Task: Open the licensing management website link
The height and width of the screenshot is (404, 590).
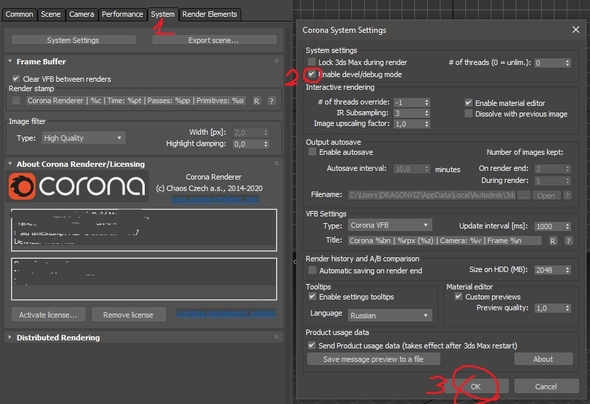Action: [225, 313]
